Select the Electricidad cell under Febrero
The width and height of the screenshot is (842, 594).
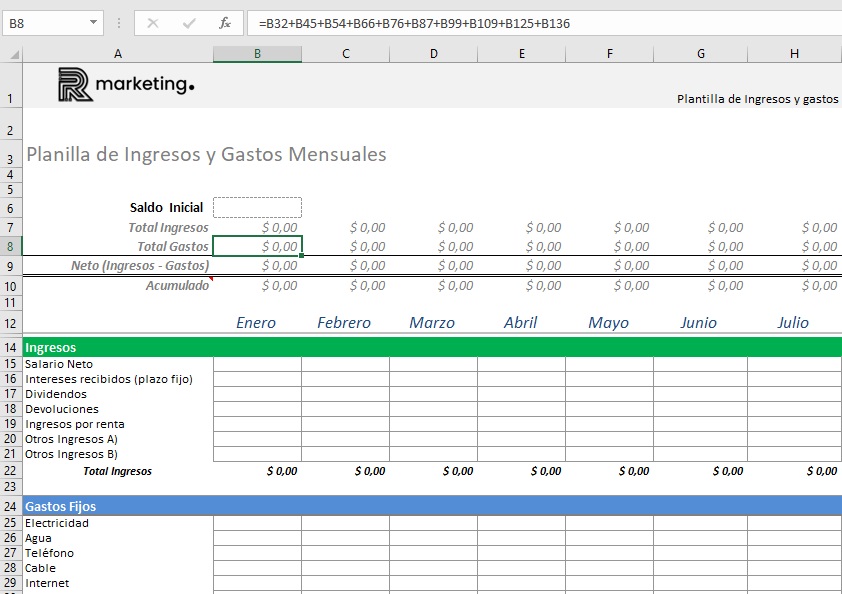pyautogui.click(x=345, y=523)
